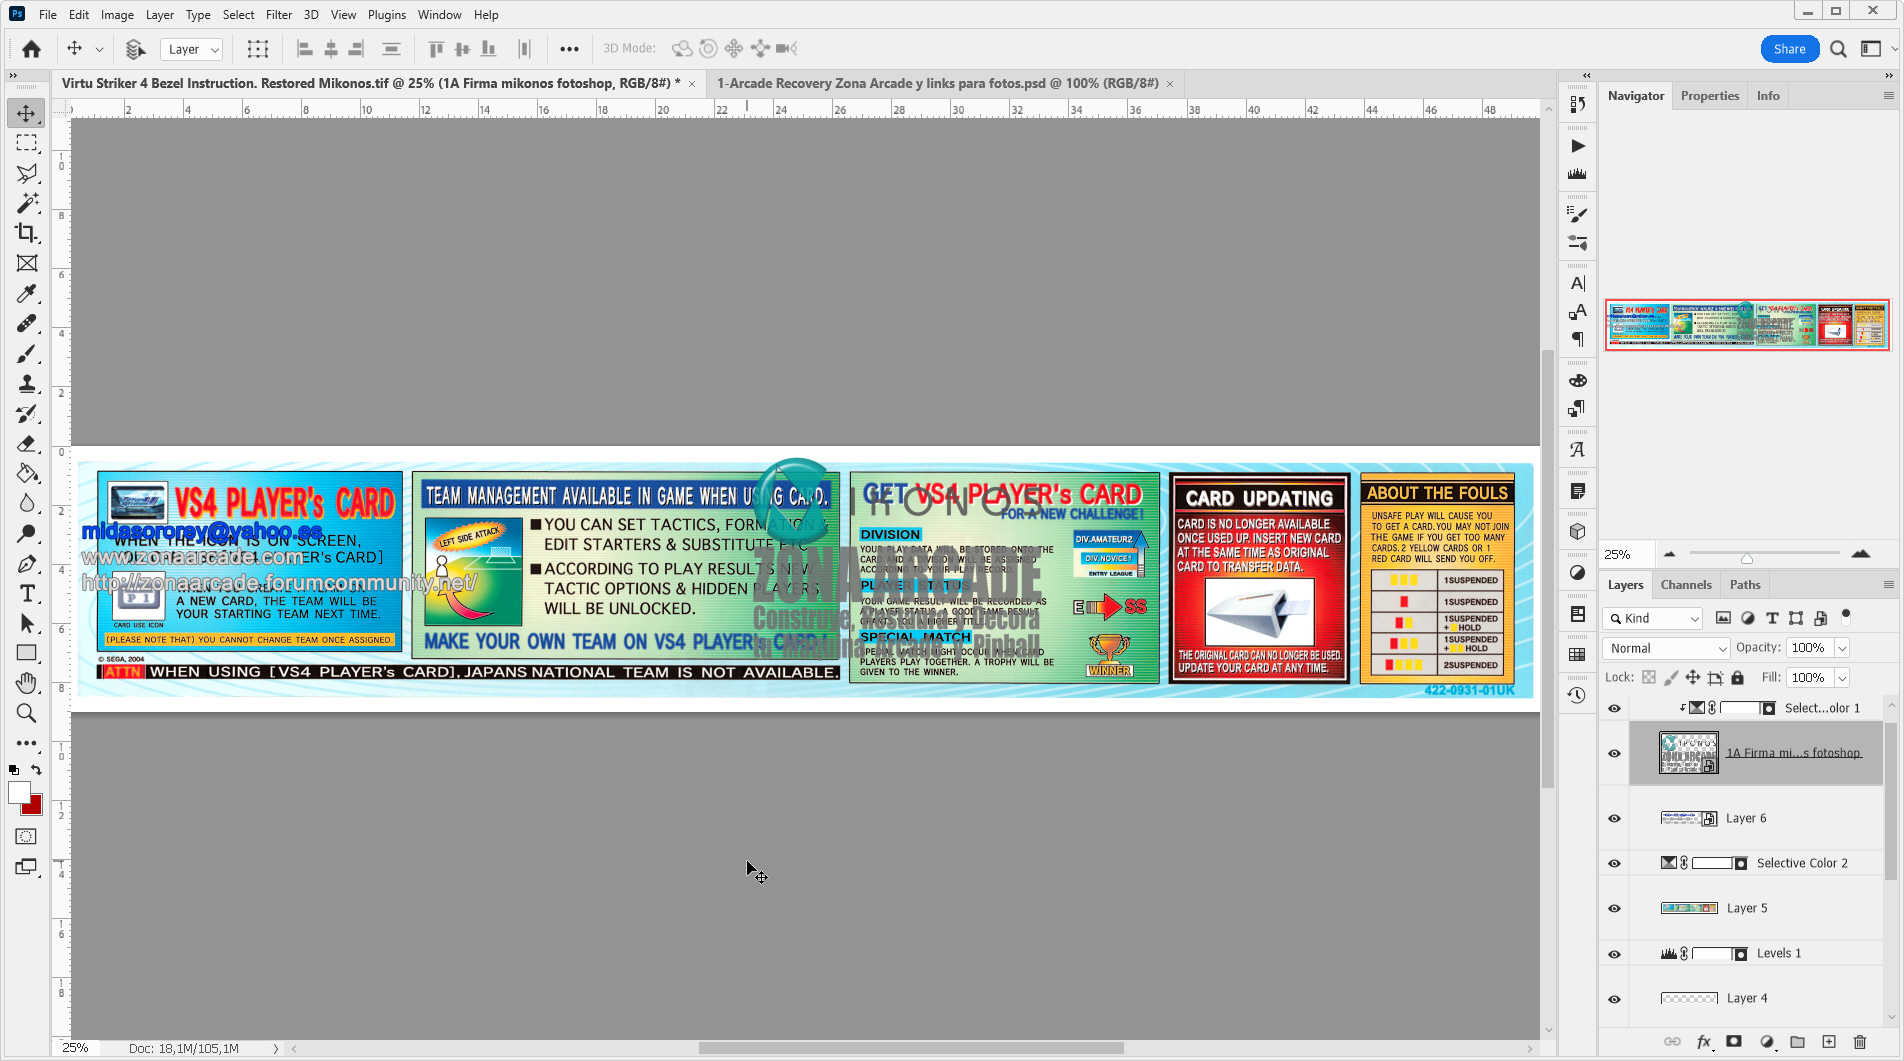Open the Filter menu

pyautogui.click(x=279, y=15)
